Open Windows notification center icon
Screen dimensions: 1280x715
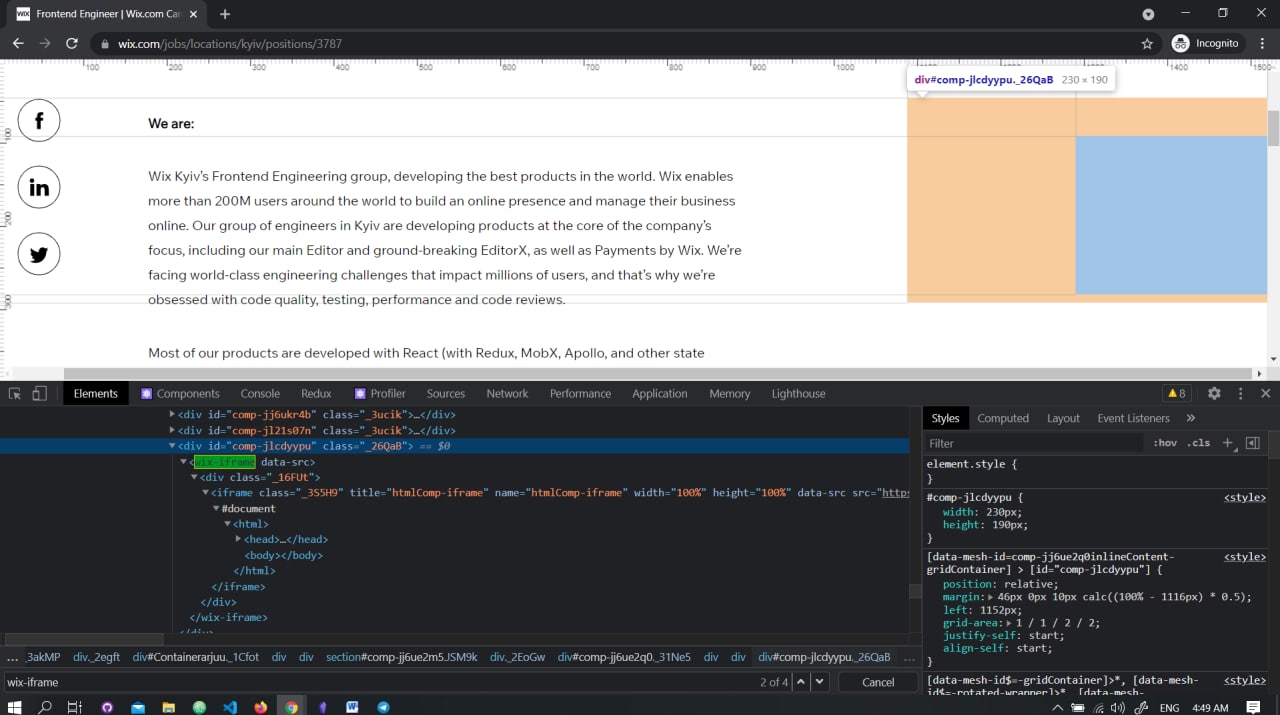[1253, 707]
